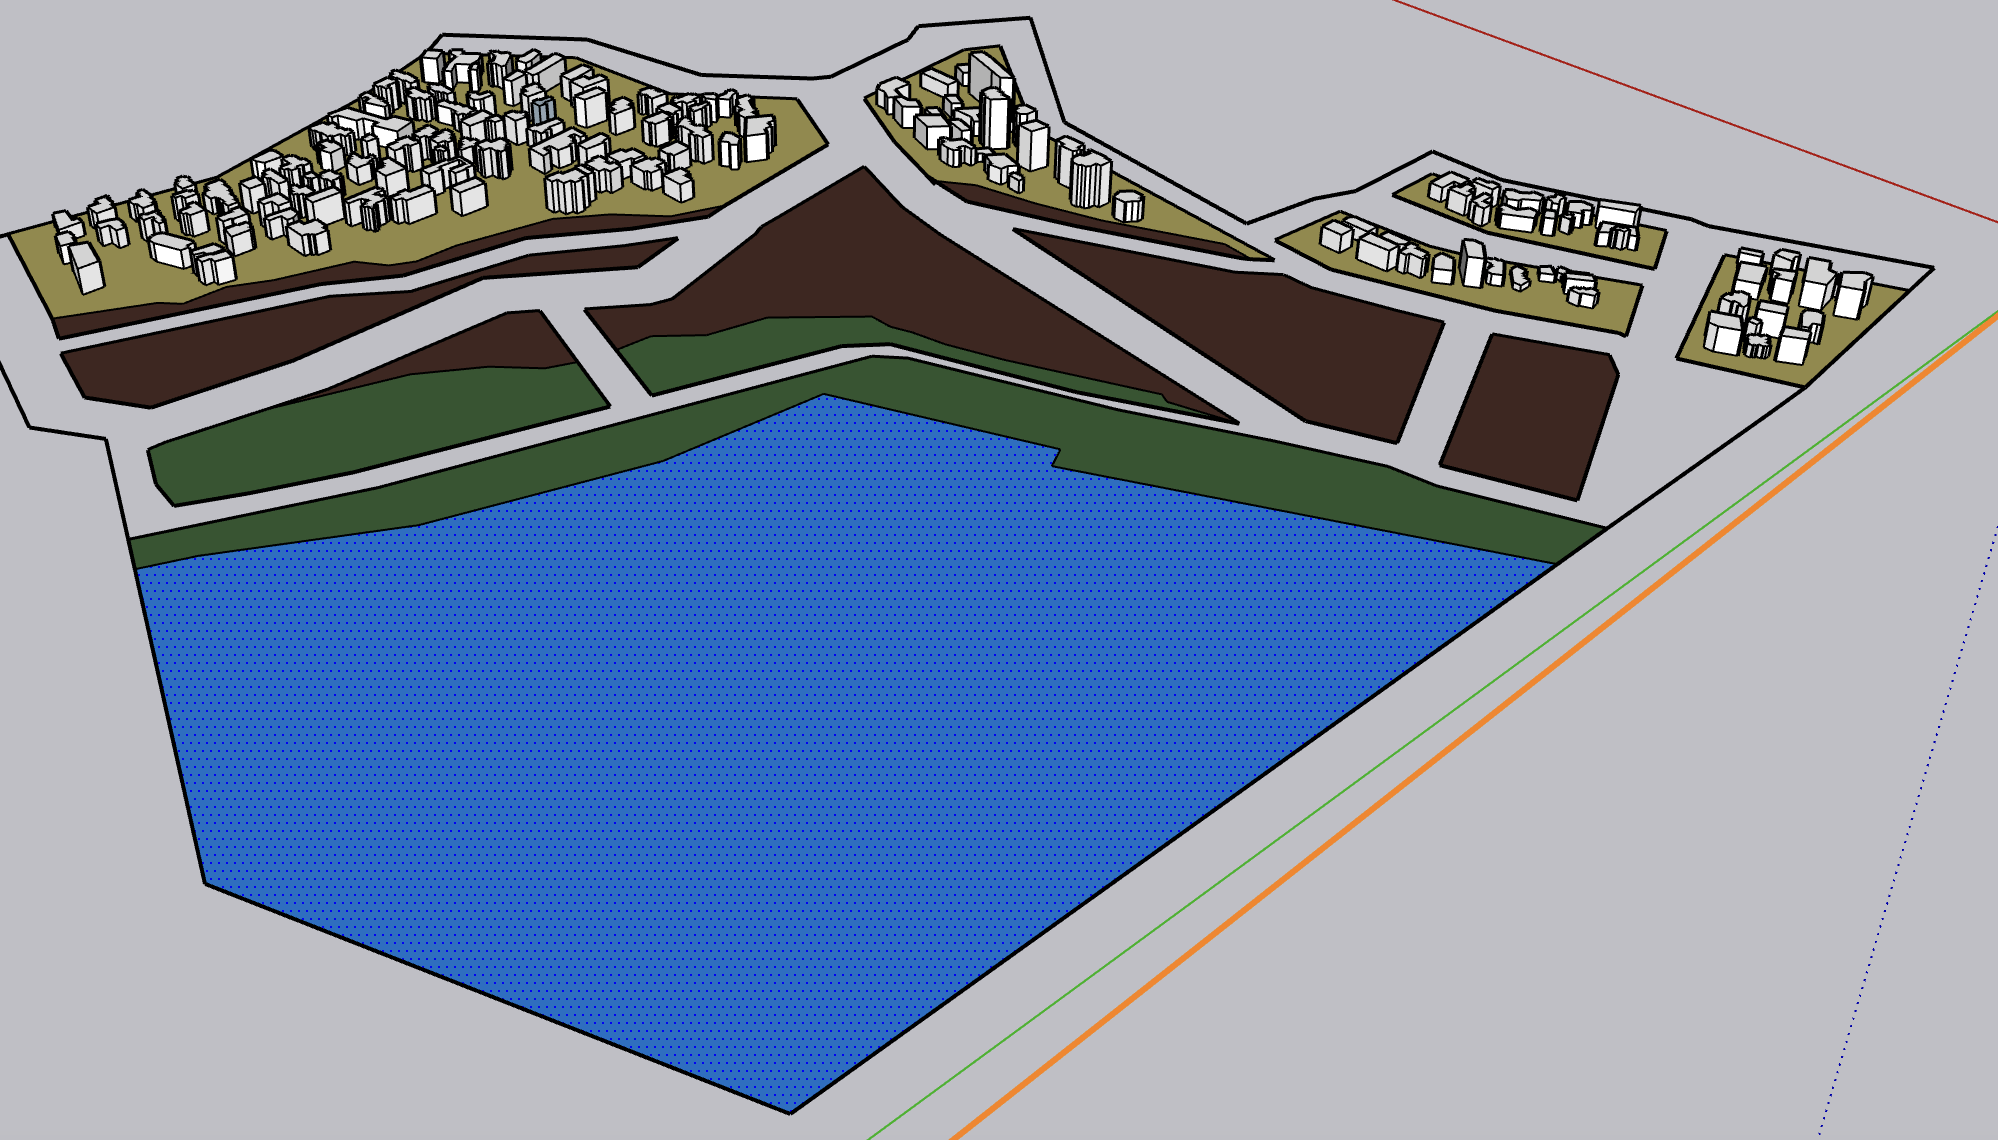
Task: Select the separate green parcel on the left
Action: pyautogui.click(x=380, y=425)
